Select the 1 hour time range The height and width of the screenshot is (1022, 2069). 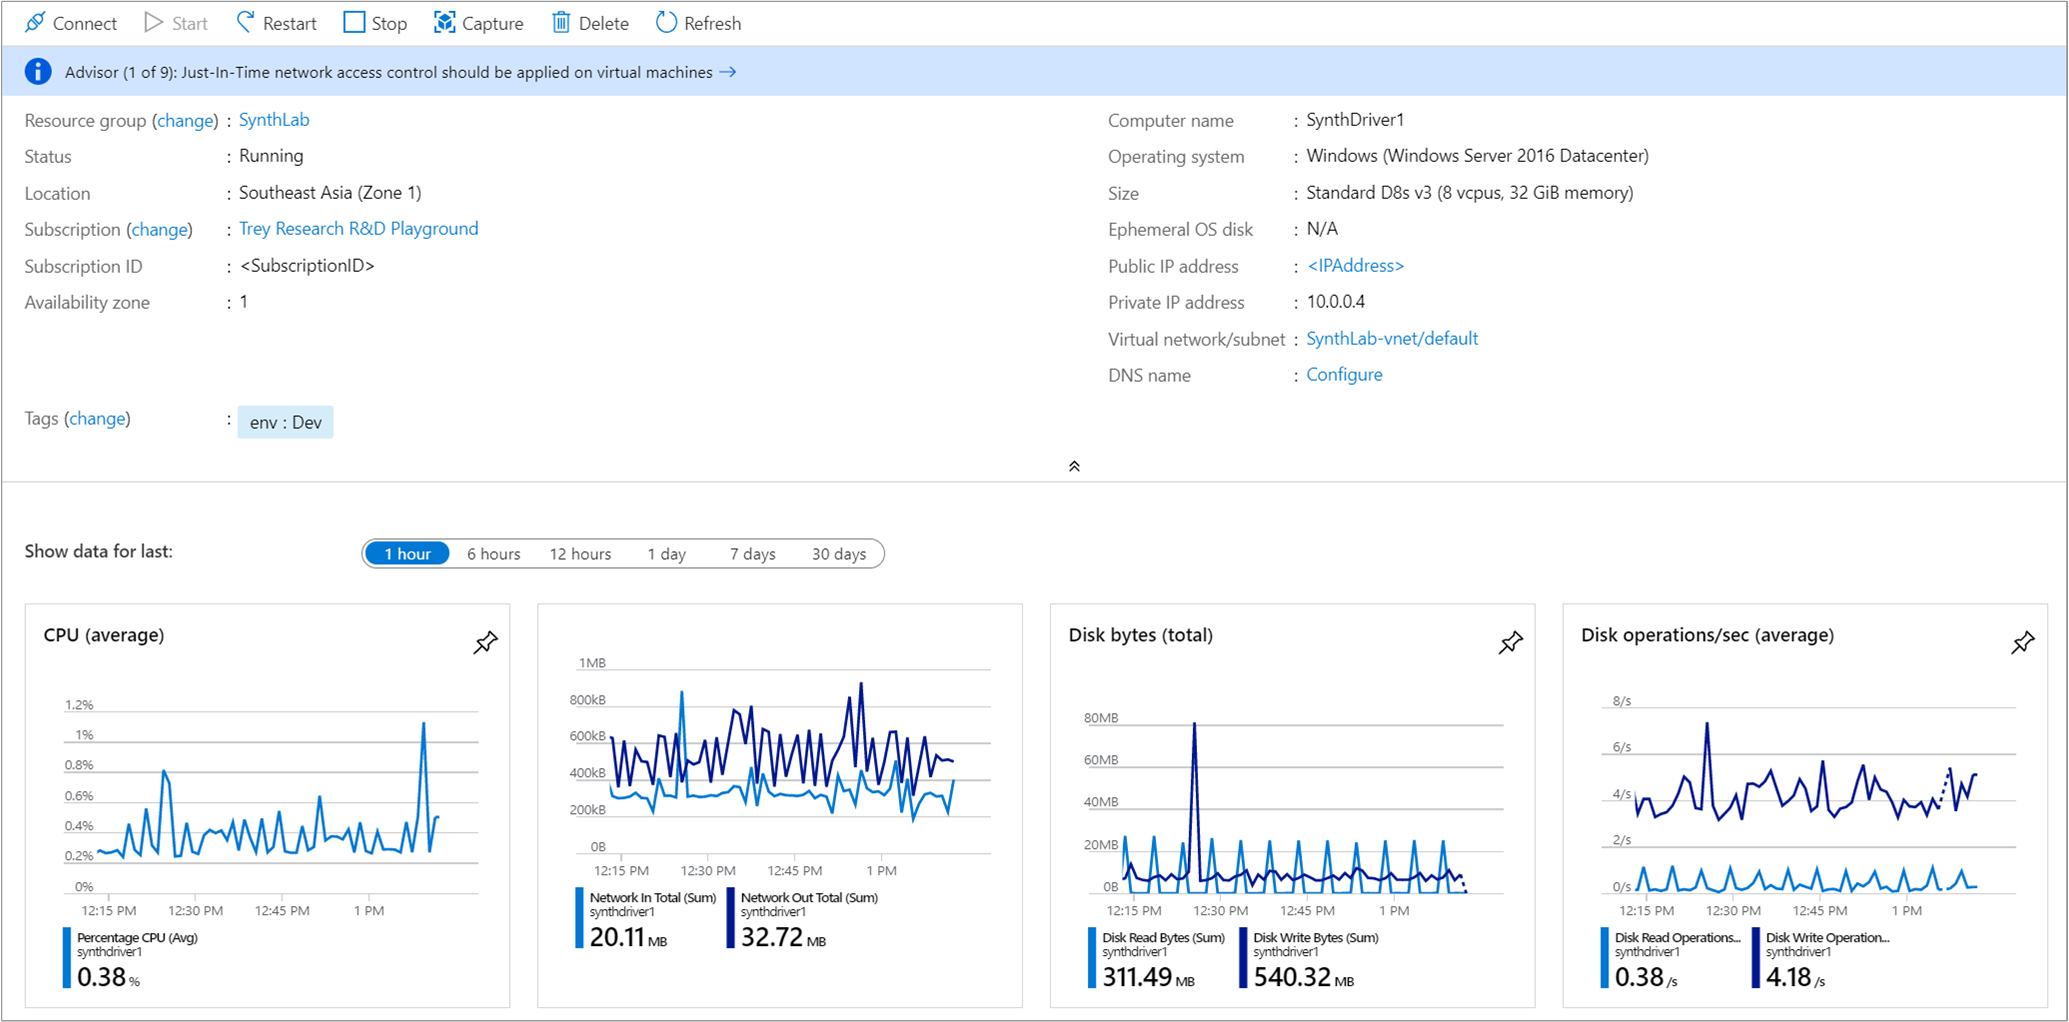pyautogui.click(x=407, y=554)
